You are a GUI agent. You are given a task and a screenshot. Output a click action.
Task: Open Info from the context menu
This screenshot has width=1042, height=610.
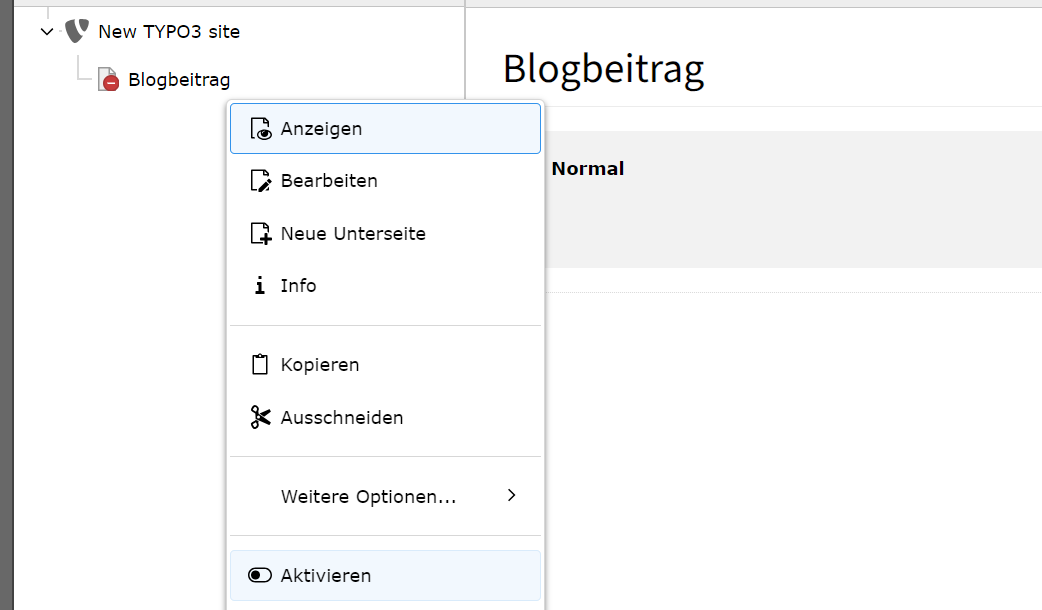pos(385,286)
